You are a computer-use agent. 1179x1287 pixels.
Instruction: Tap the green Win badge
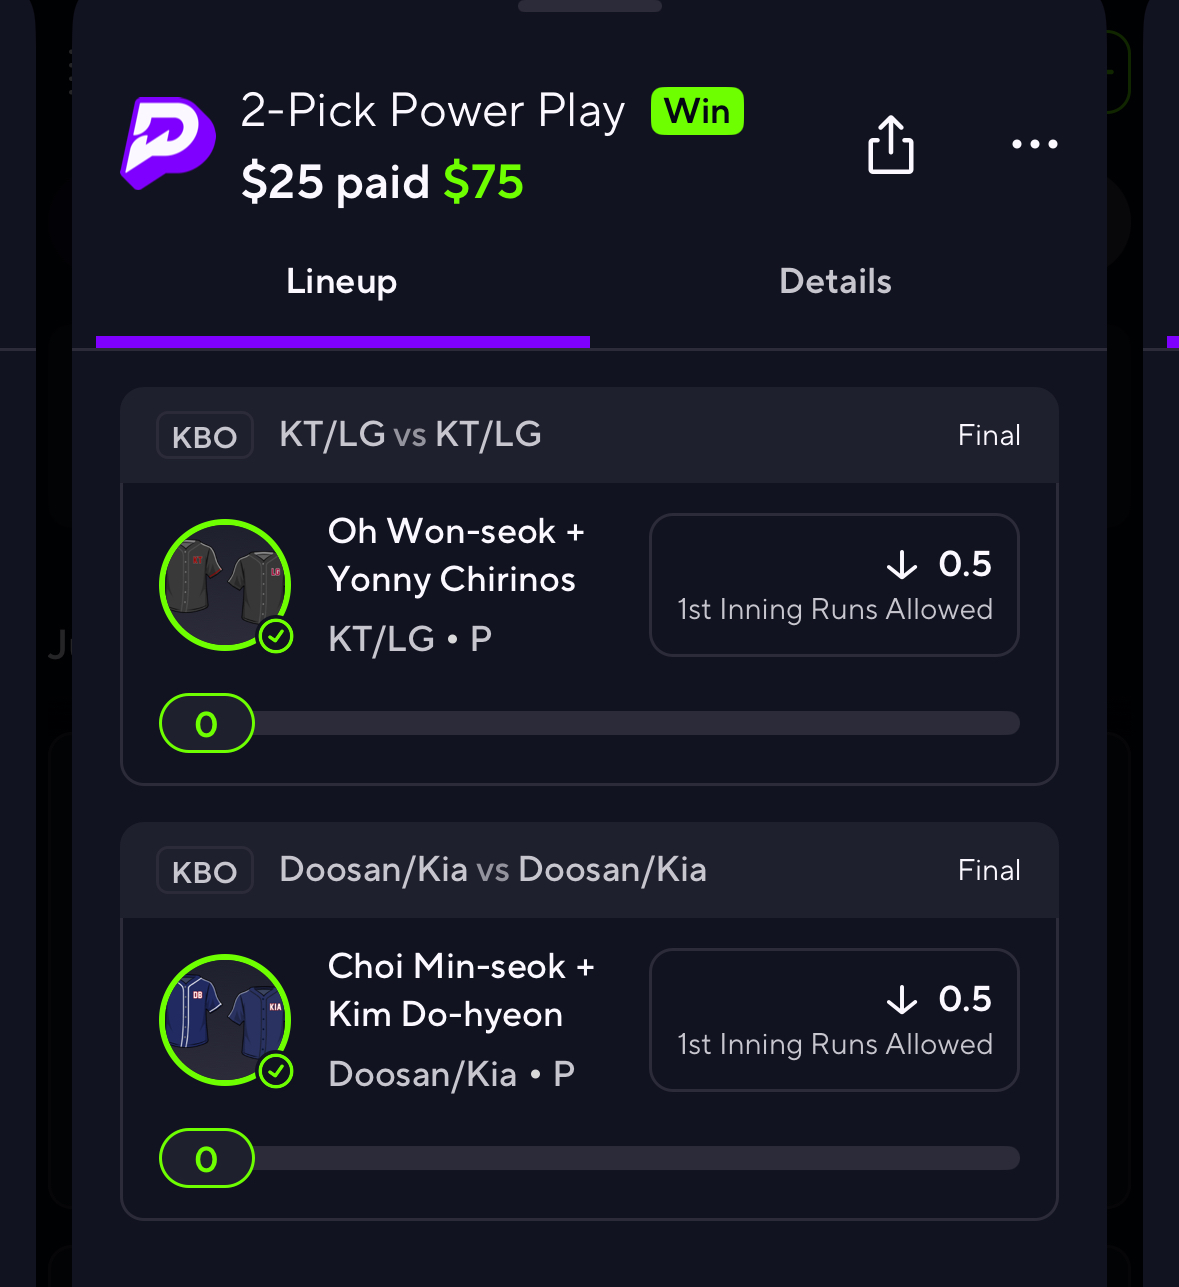697,111
